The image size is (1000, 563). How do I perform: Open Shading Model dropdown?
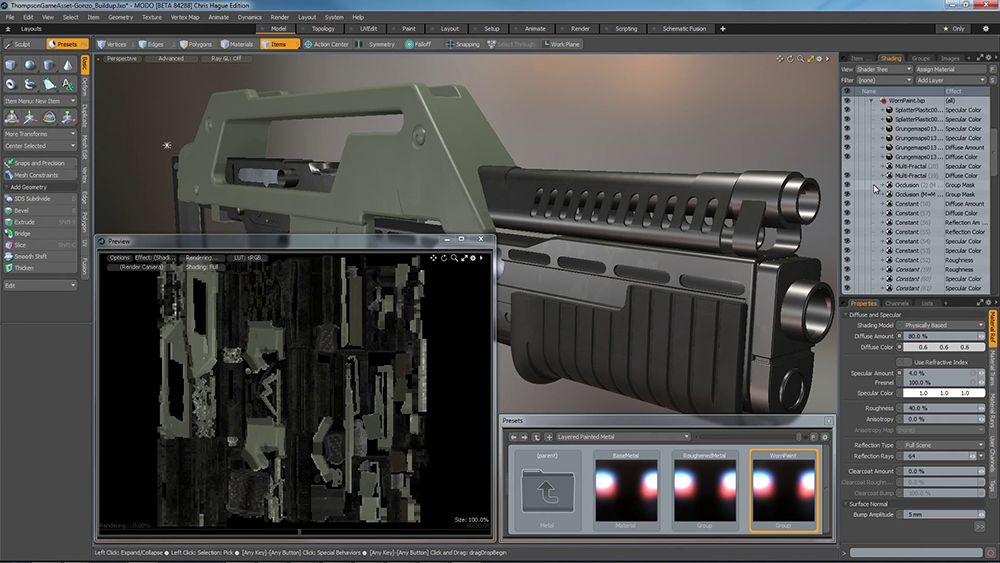pos(941,325)
